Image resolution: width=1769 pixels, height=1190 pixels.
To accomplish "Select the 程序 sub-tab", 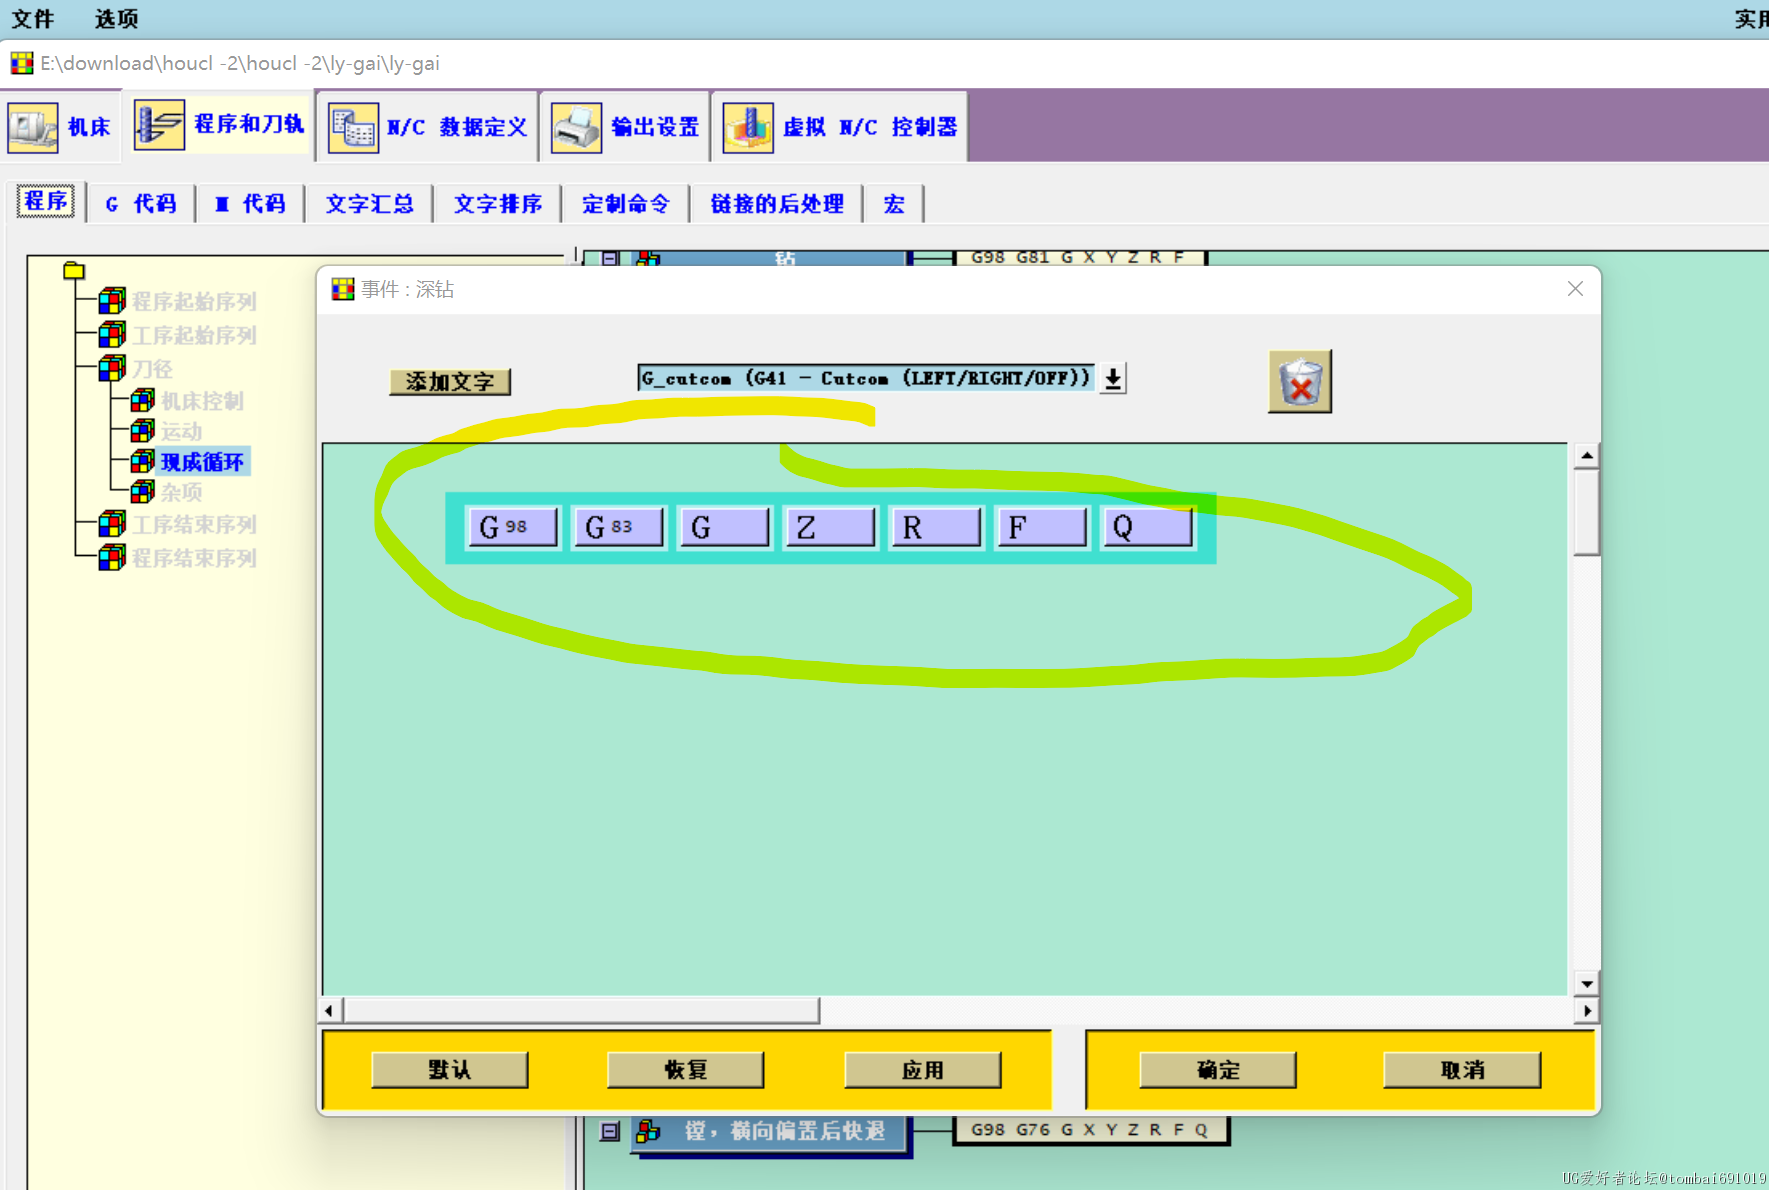I will tap(46, 201).
